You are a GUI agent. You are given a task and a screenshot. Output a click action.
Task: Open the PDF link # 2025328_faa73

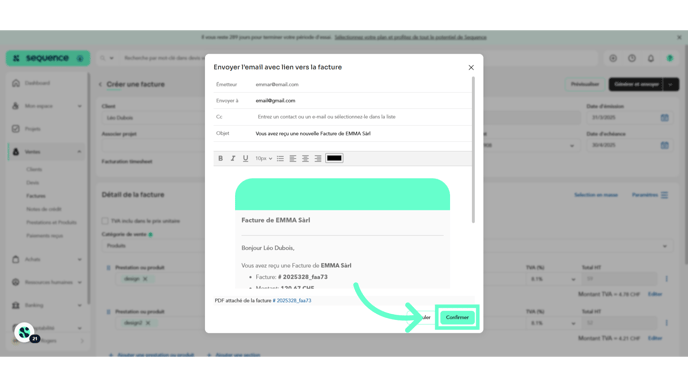(292, 301)
